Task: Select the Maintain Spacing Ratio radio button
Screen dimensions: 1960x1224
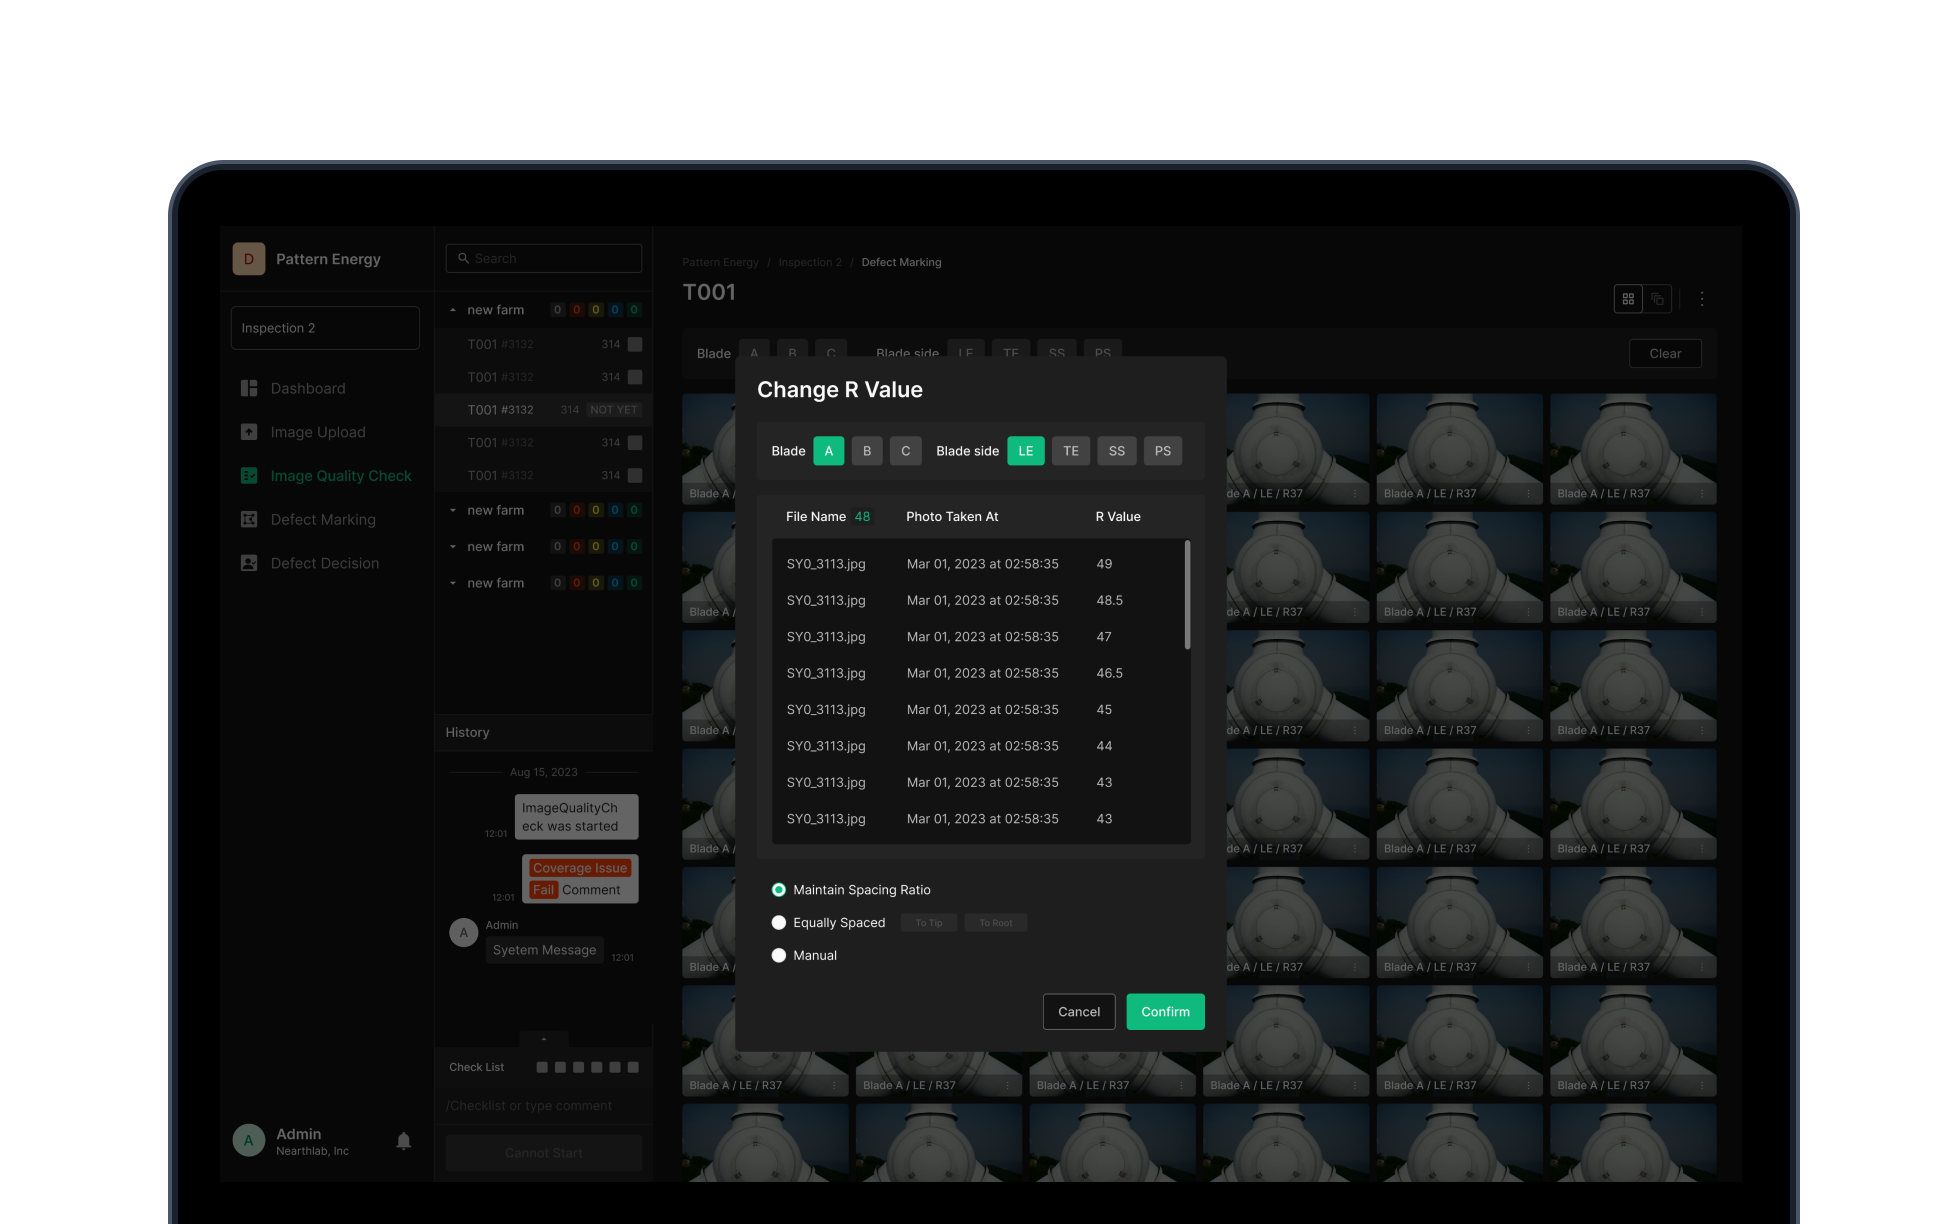Action: tap(779, 889)
